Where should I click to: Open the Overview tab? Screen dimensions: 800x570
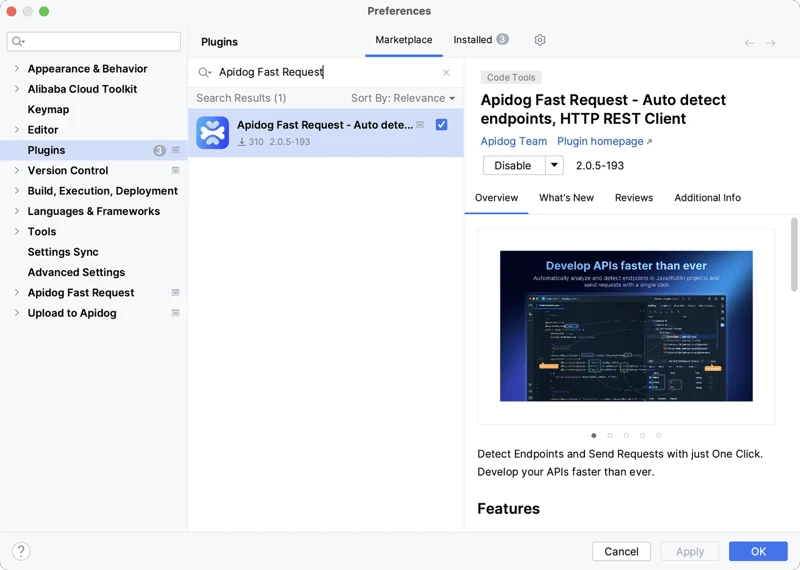coord(496,198)
